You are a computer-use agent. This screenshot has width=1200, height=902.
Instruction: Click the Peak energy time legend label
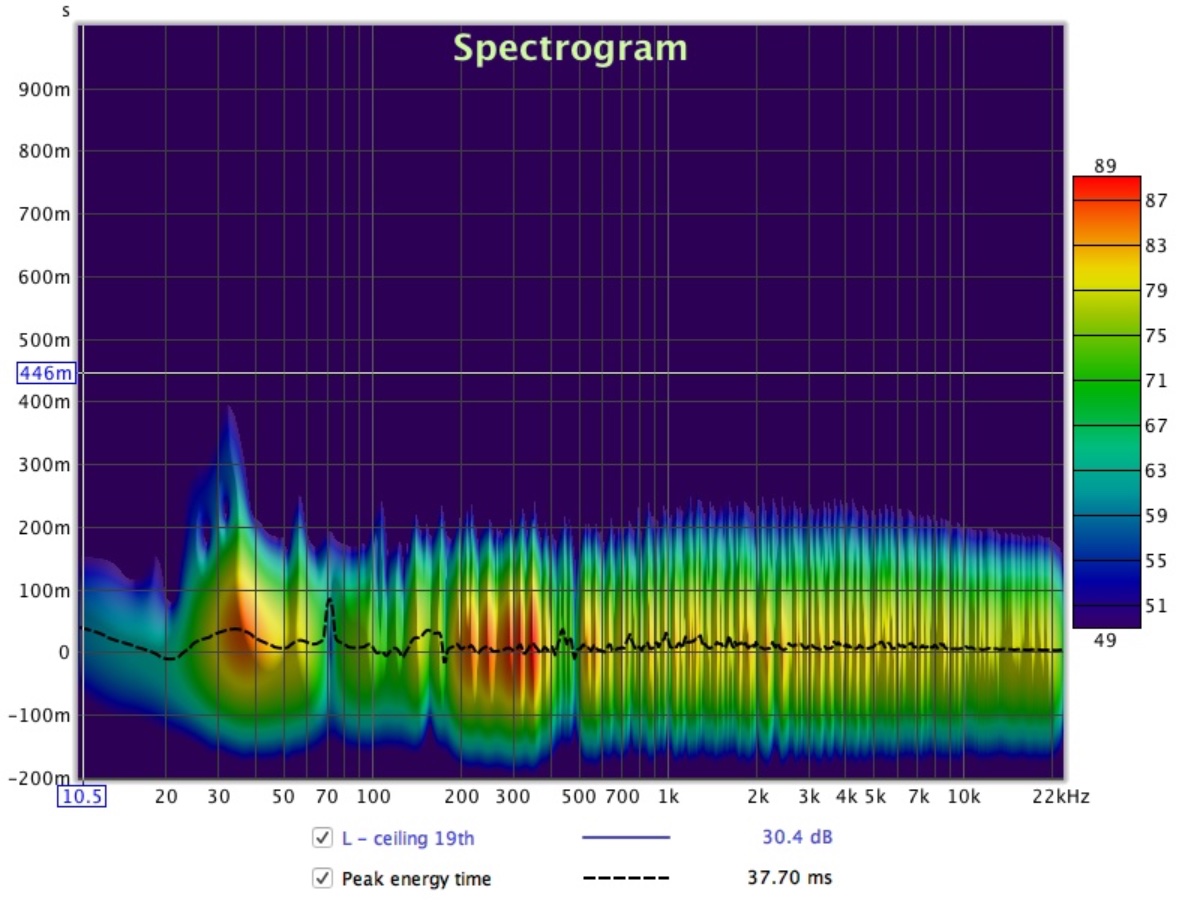tap(416, 879)
